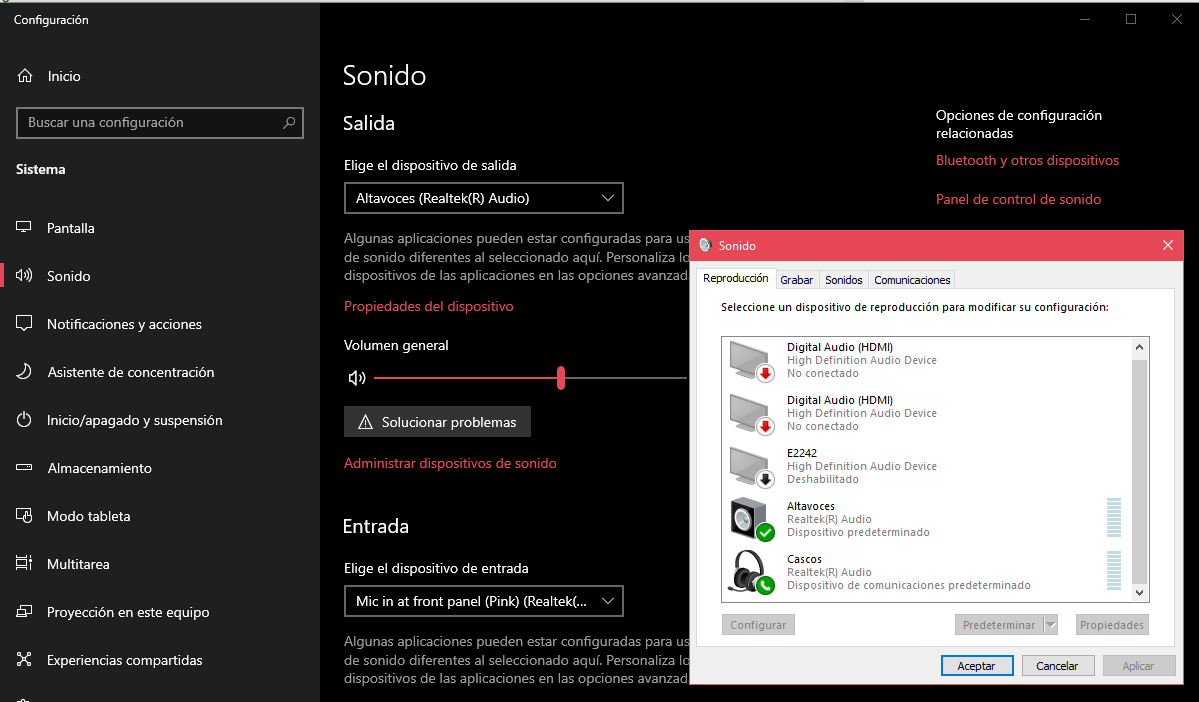1199x702 pixels.
Task: Click the Modo tableta icon
Action: (x=24, y=515)
